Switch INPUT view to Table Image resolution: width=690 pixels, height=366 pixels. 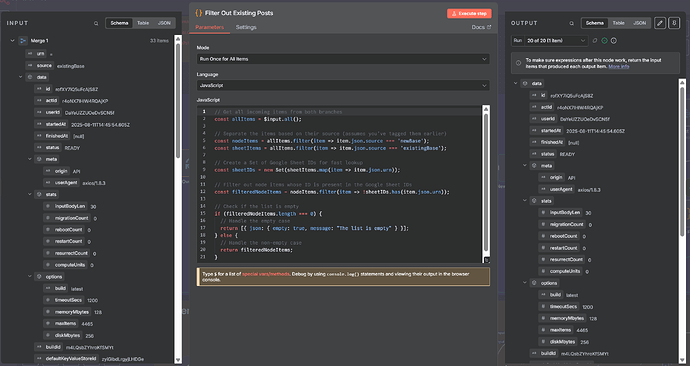(143, 23)
